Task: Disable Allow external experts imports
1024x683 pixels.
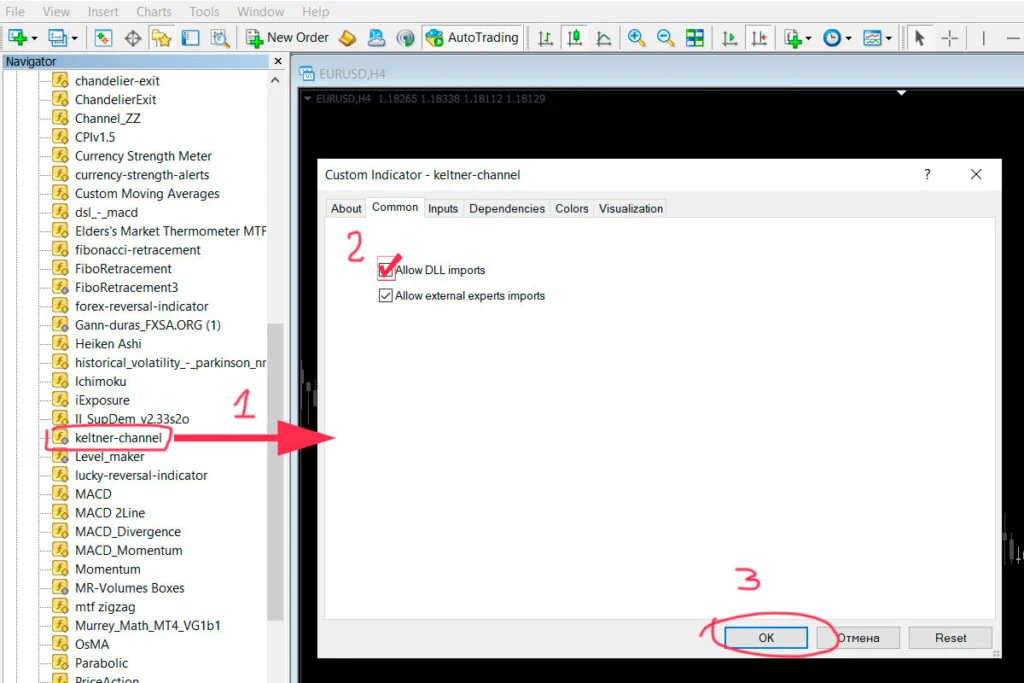Action: [387, 295]
